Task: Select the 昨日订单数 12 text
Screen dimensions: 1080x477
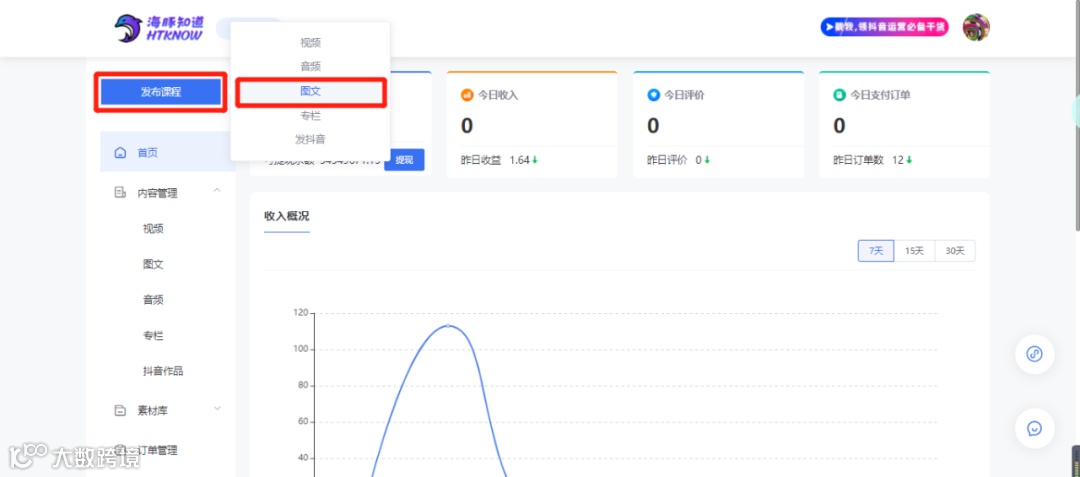Action: click(869, 160)
